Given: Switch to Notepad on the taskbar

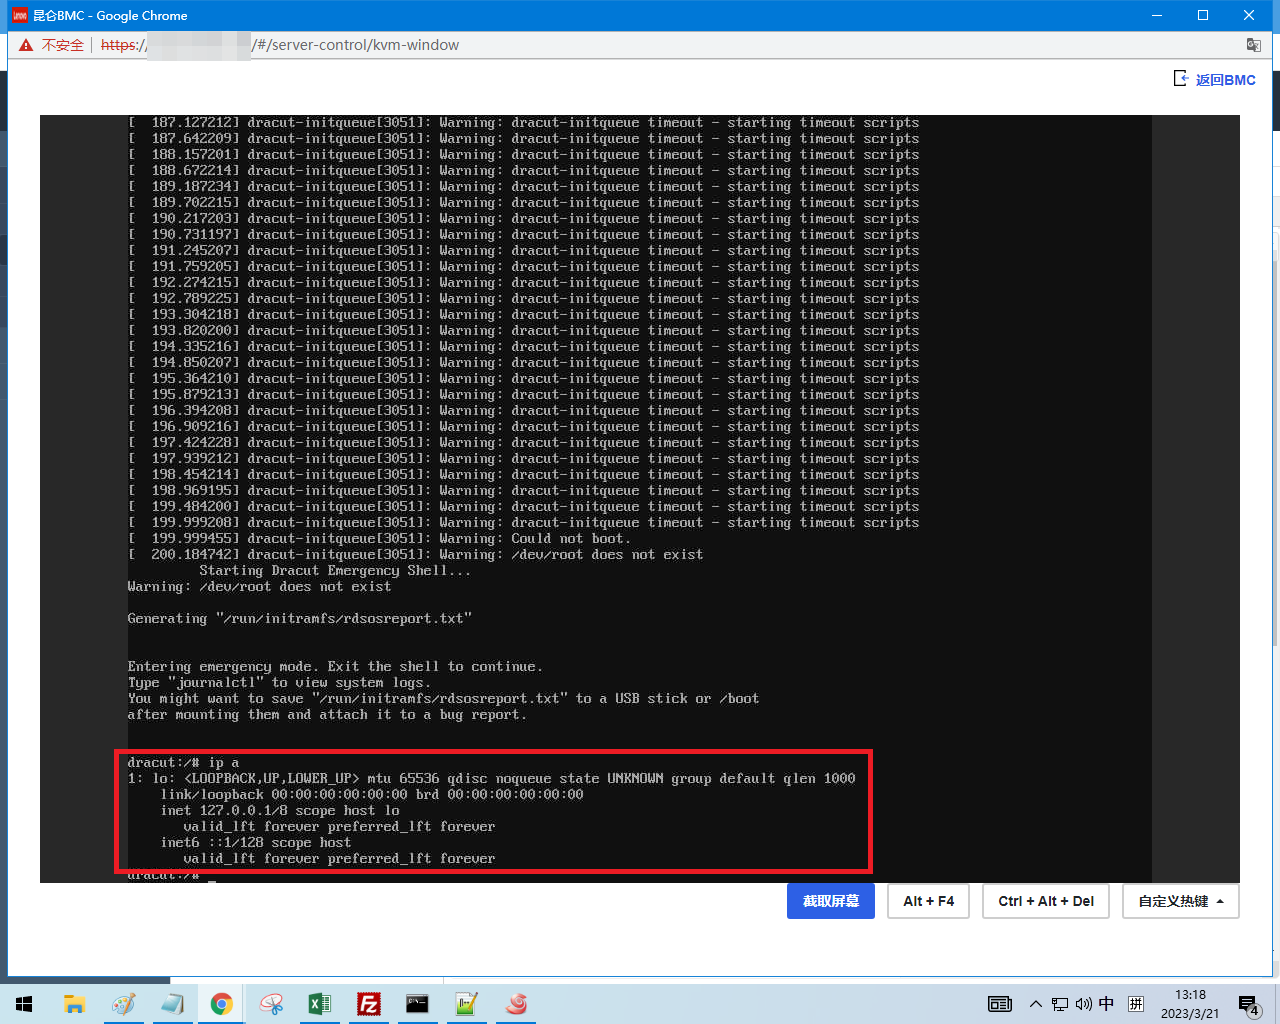Looking at the screenshot, I should [172, 1004].
